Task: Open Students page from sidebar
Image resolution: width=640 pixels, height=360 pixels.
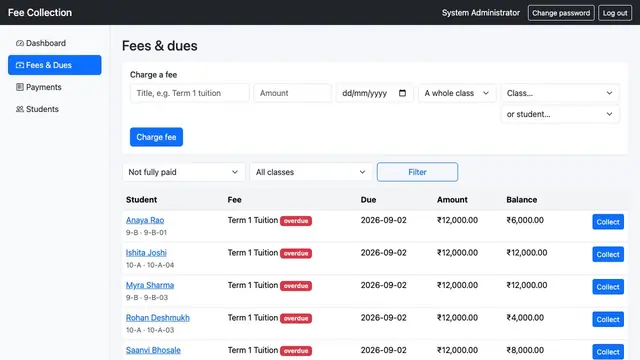Action: pyautogui.click(x=55, y=109)
